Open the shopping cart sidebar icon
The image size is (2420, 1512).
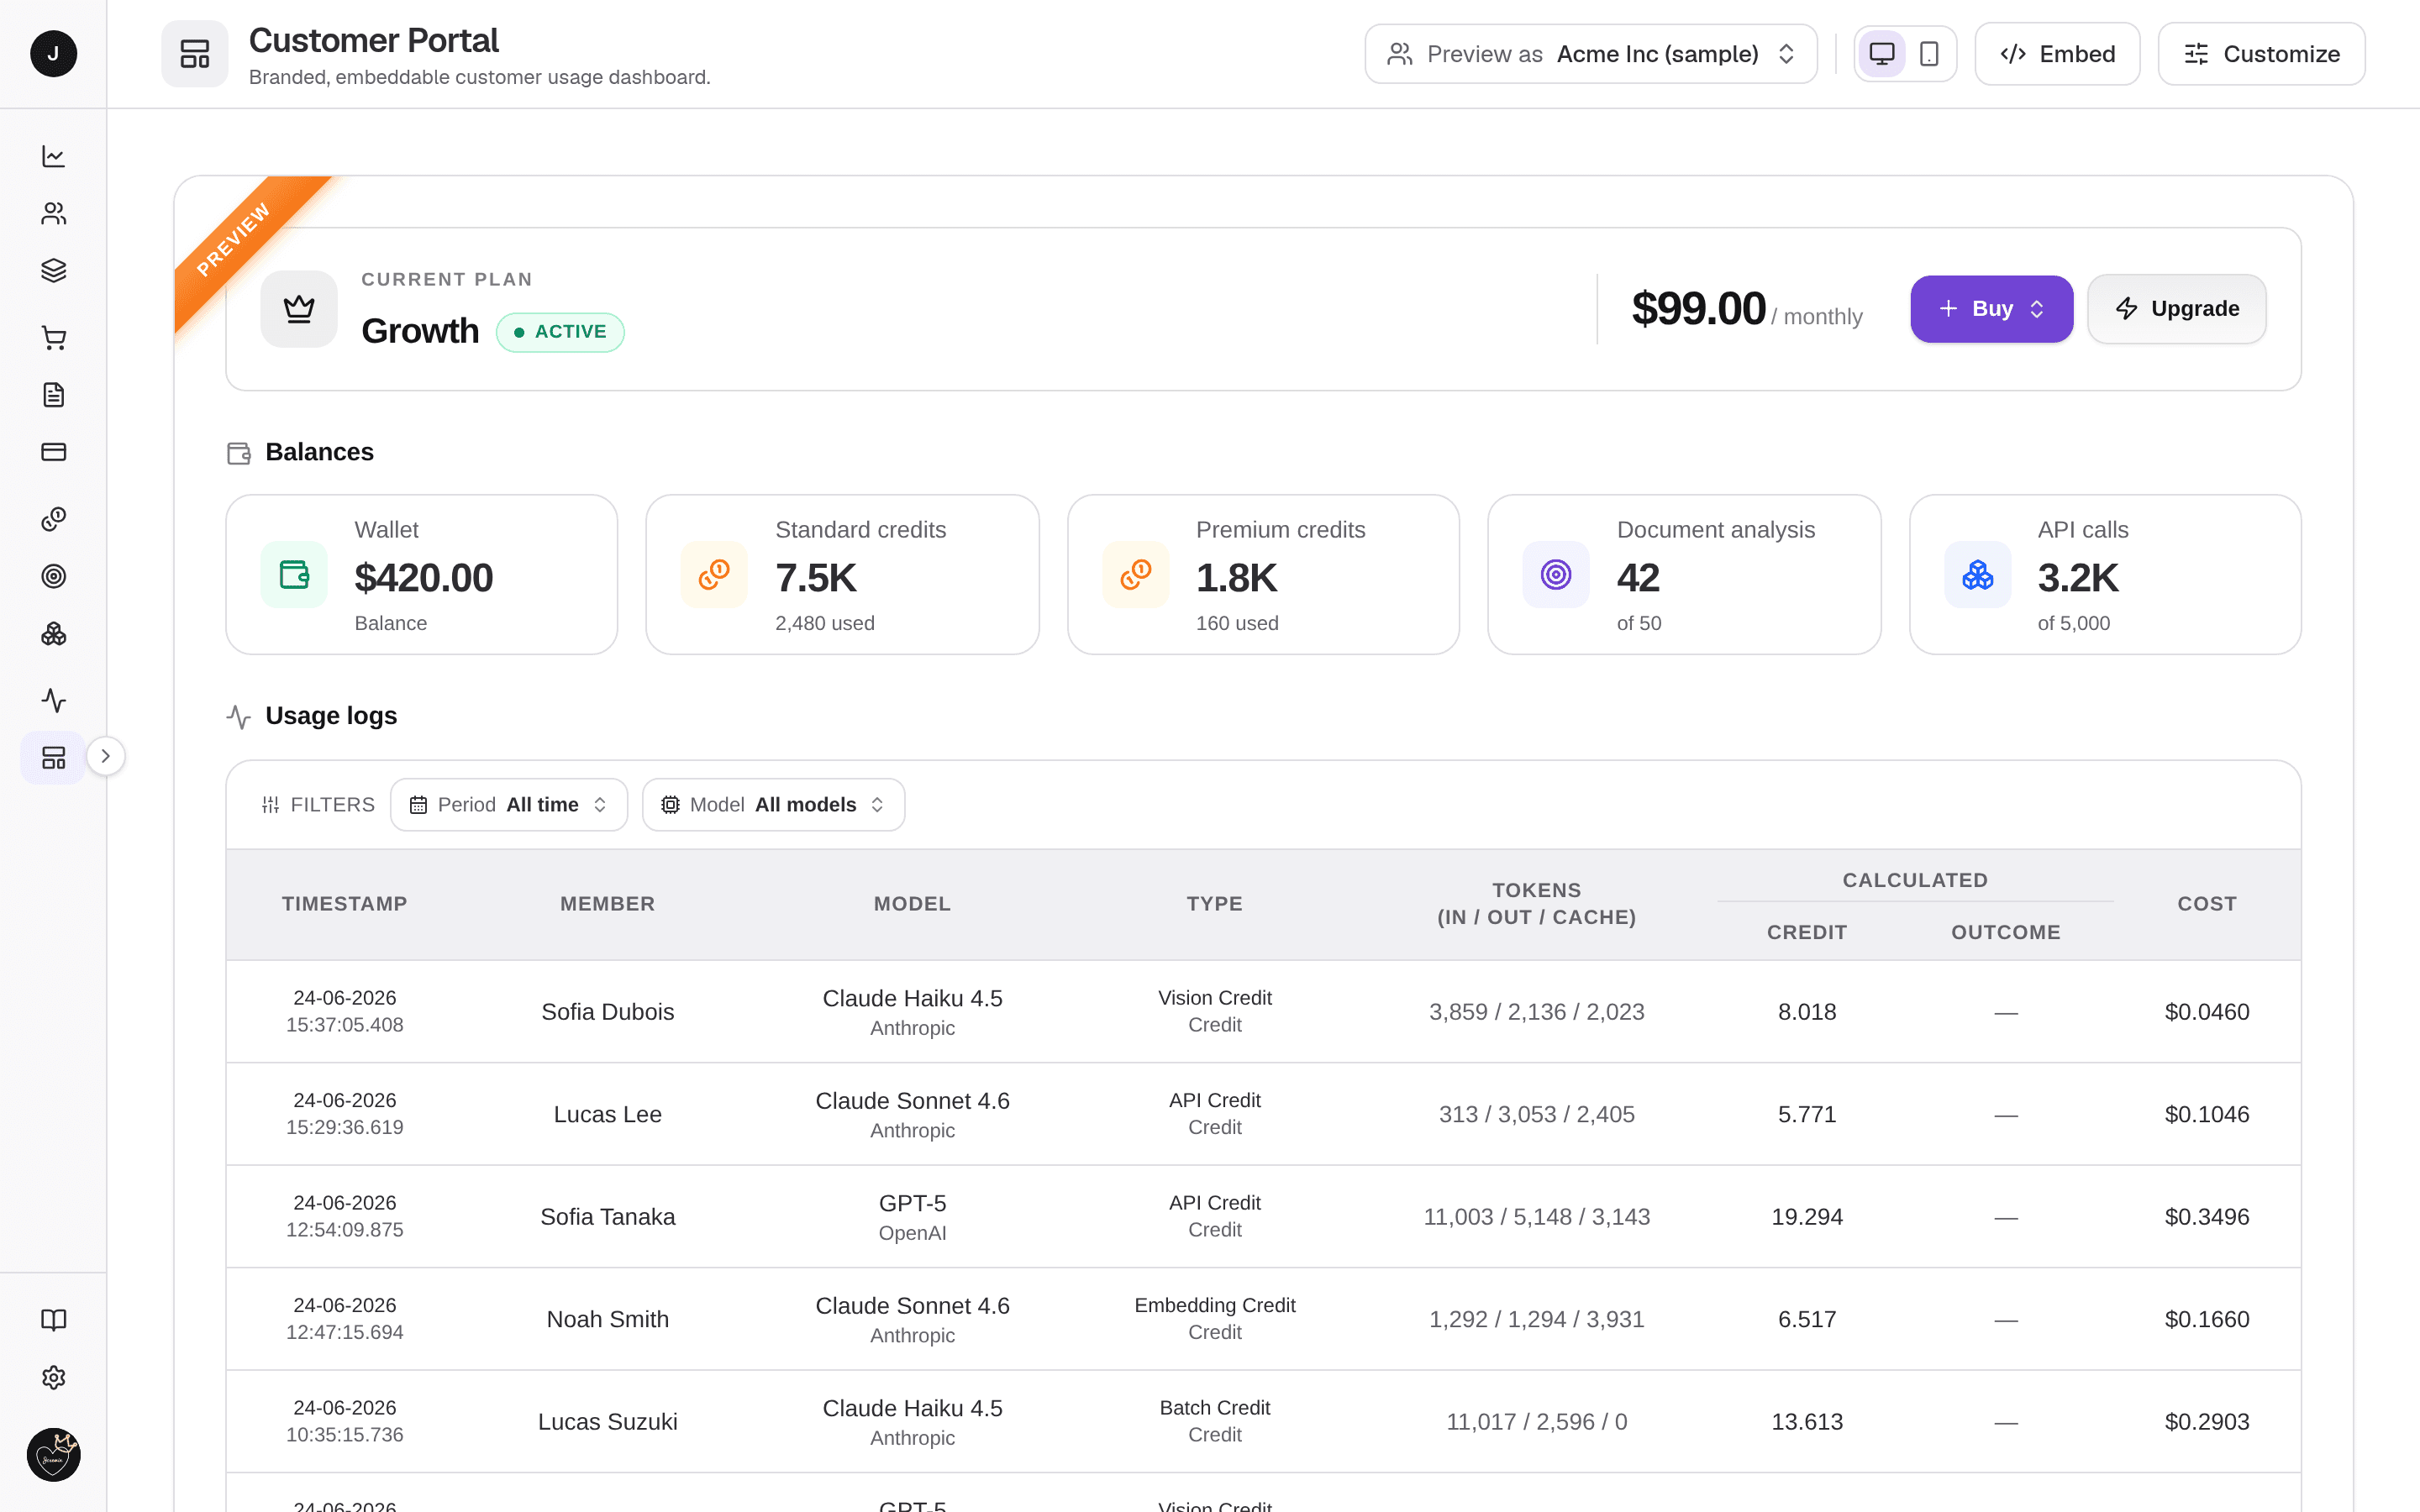(x=53, y=338)
